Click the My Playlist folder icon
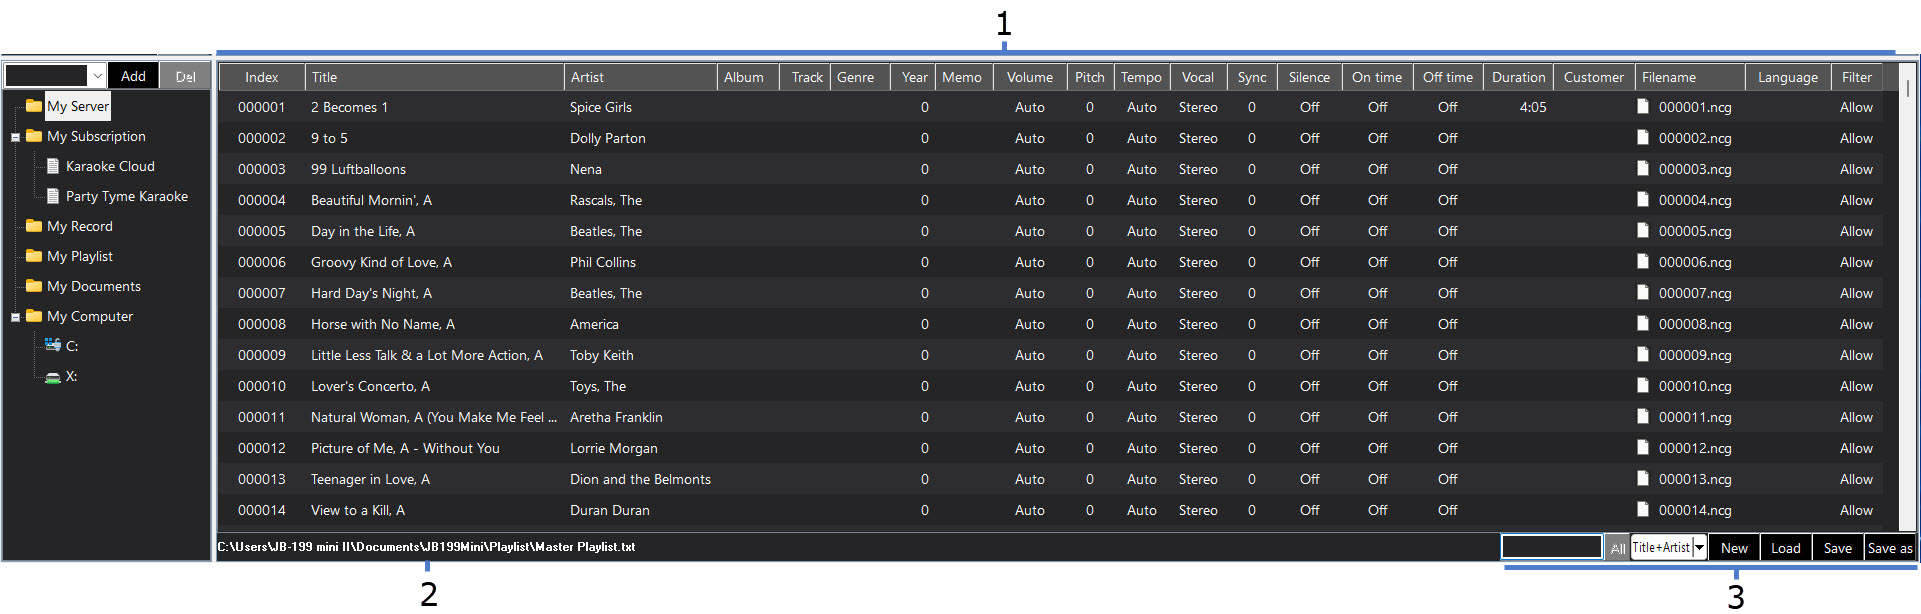The width and height of the screenshot is (1921, 614). (34, 256)
